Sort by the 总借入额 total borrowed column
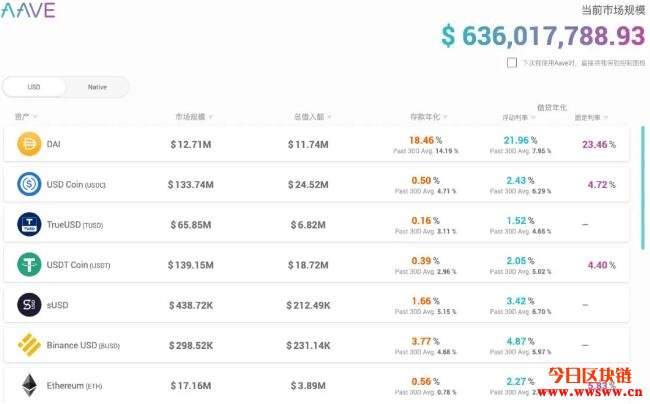This screenshot has height=404, width=650. click(312, 117)
